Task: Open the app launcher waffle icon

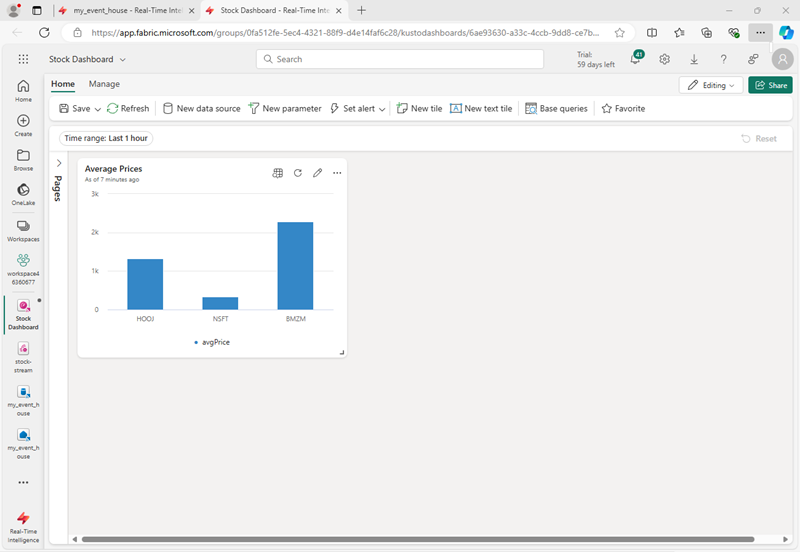Action: pos(23,59)
